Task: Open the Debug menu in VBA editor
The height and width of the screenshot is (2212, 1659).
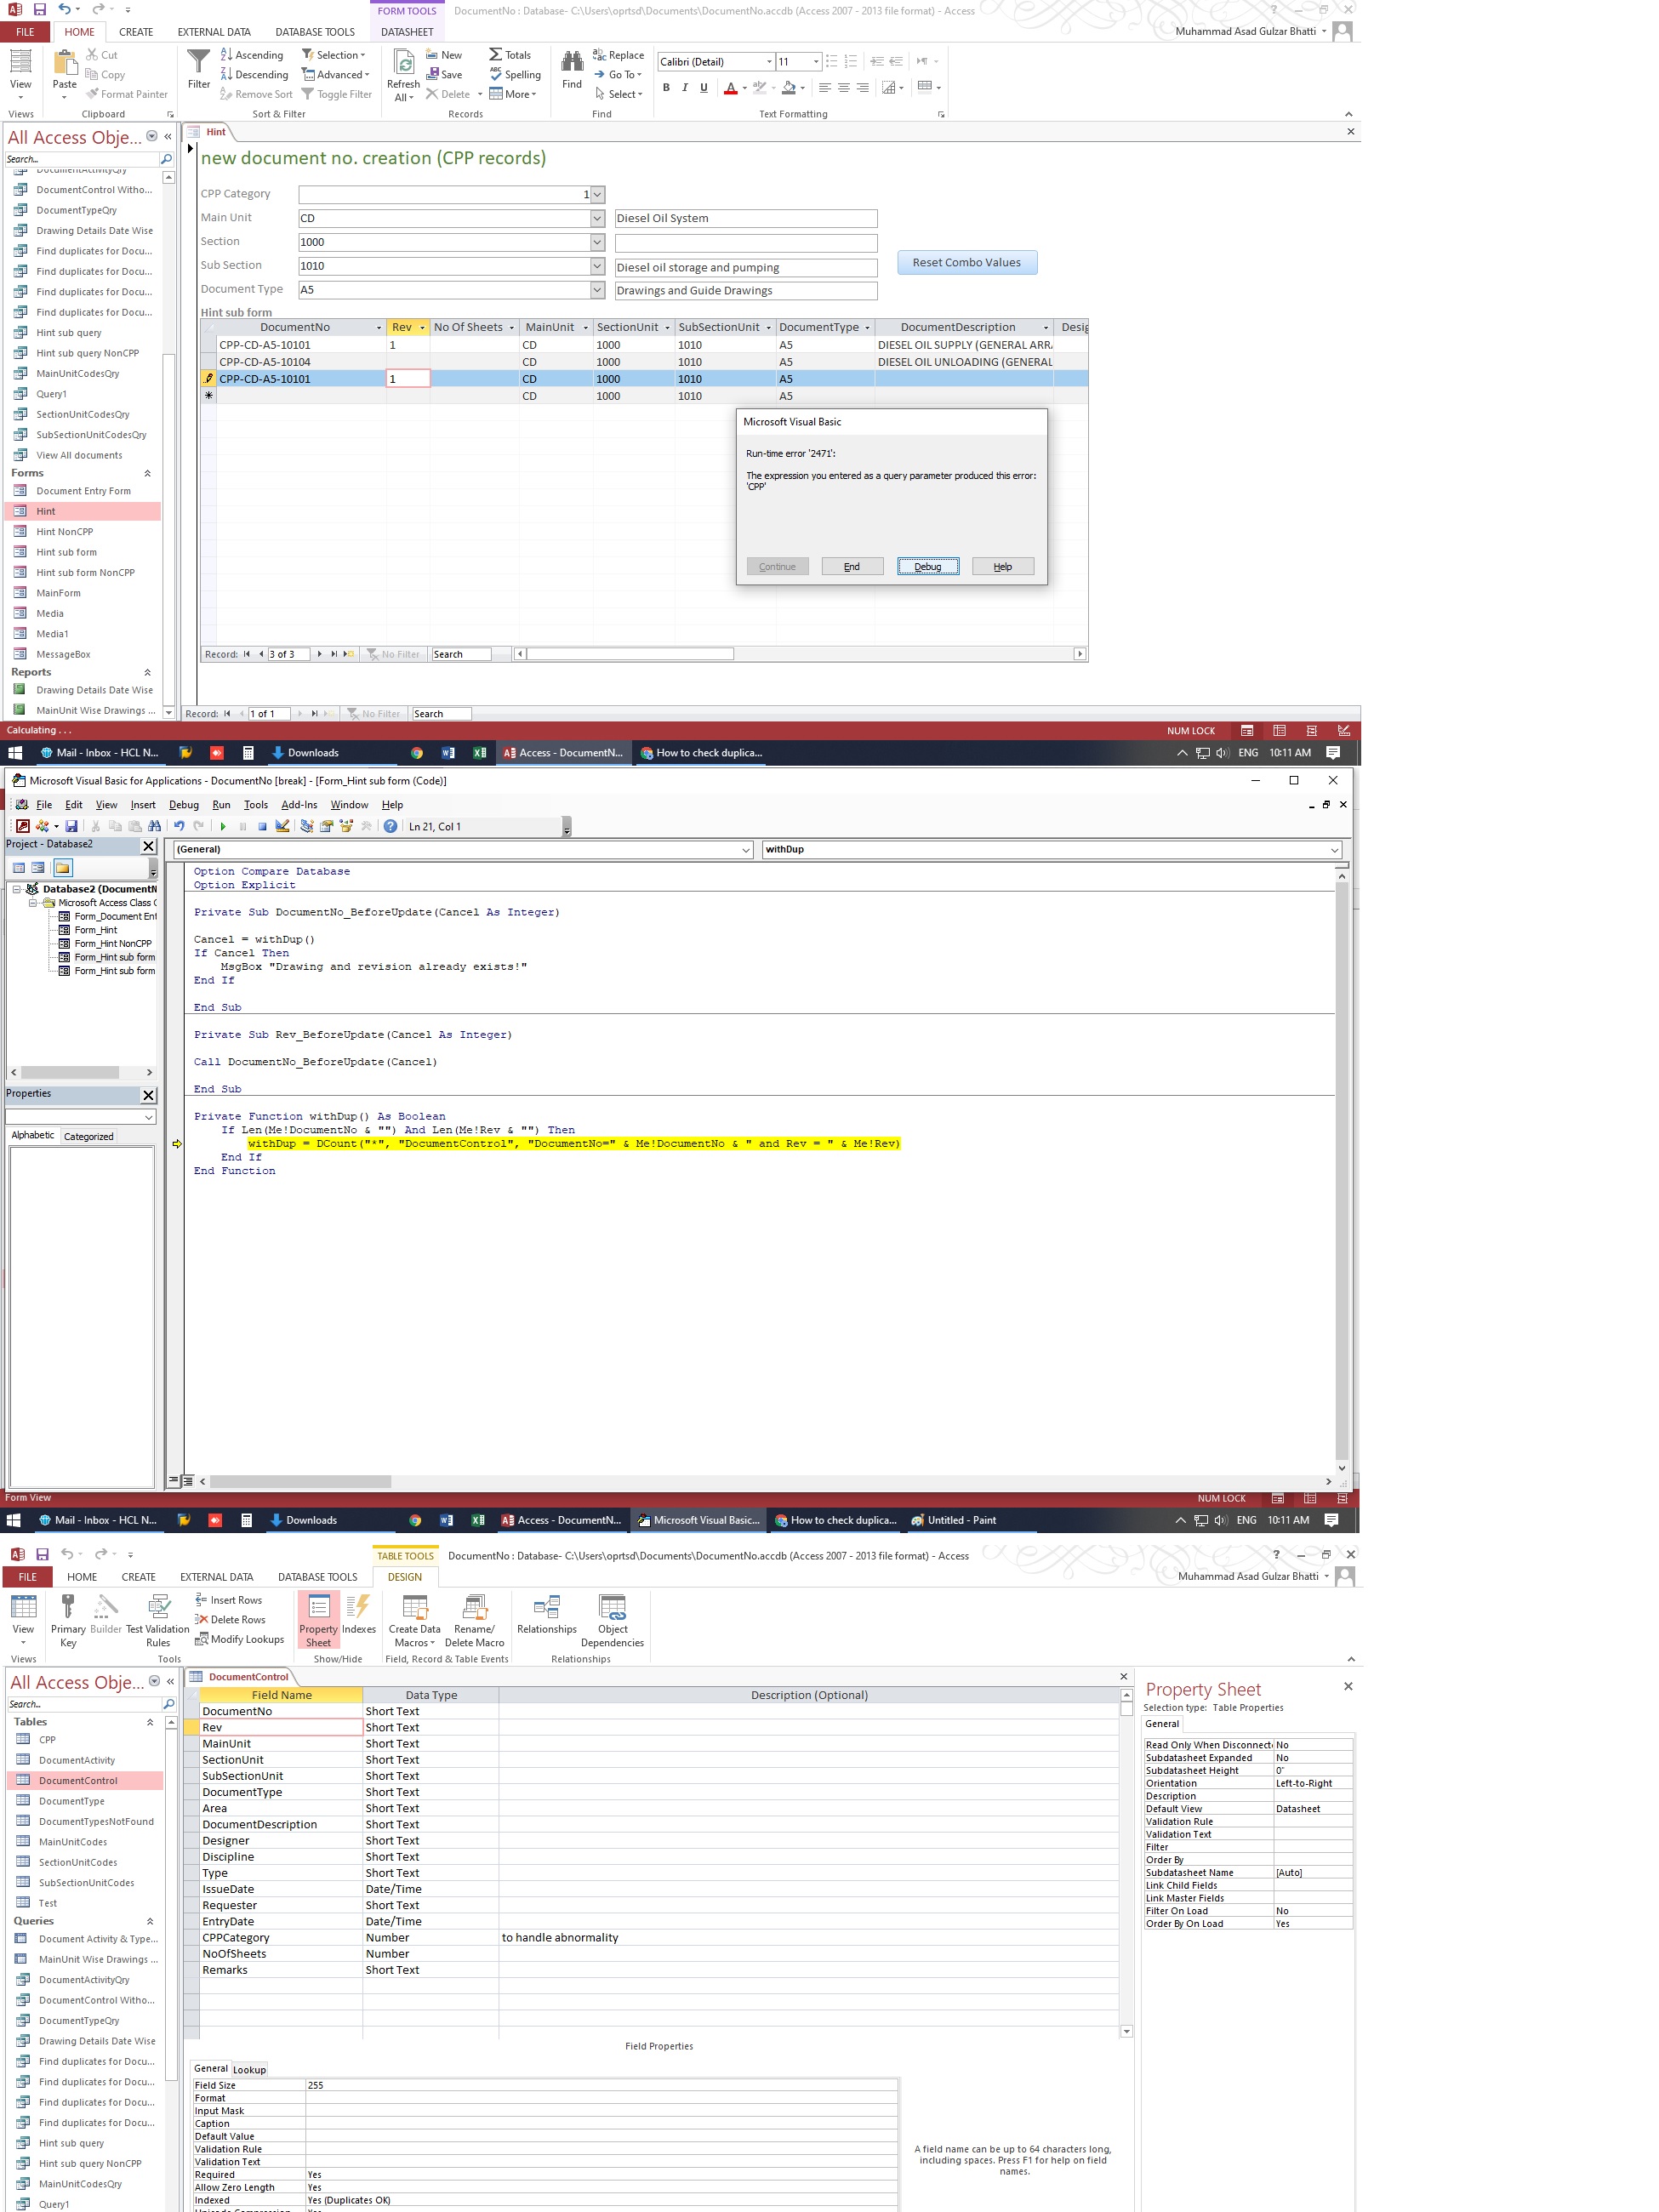Action: pyautogui.click(x=183, y=805)
